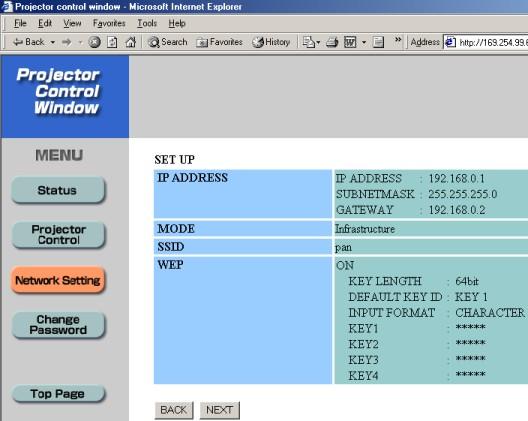
Task: Click the KEY4 masked value
Action: click(470, 375)
